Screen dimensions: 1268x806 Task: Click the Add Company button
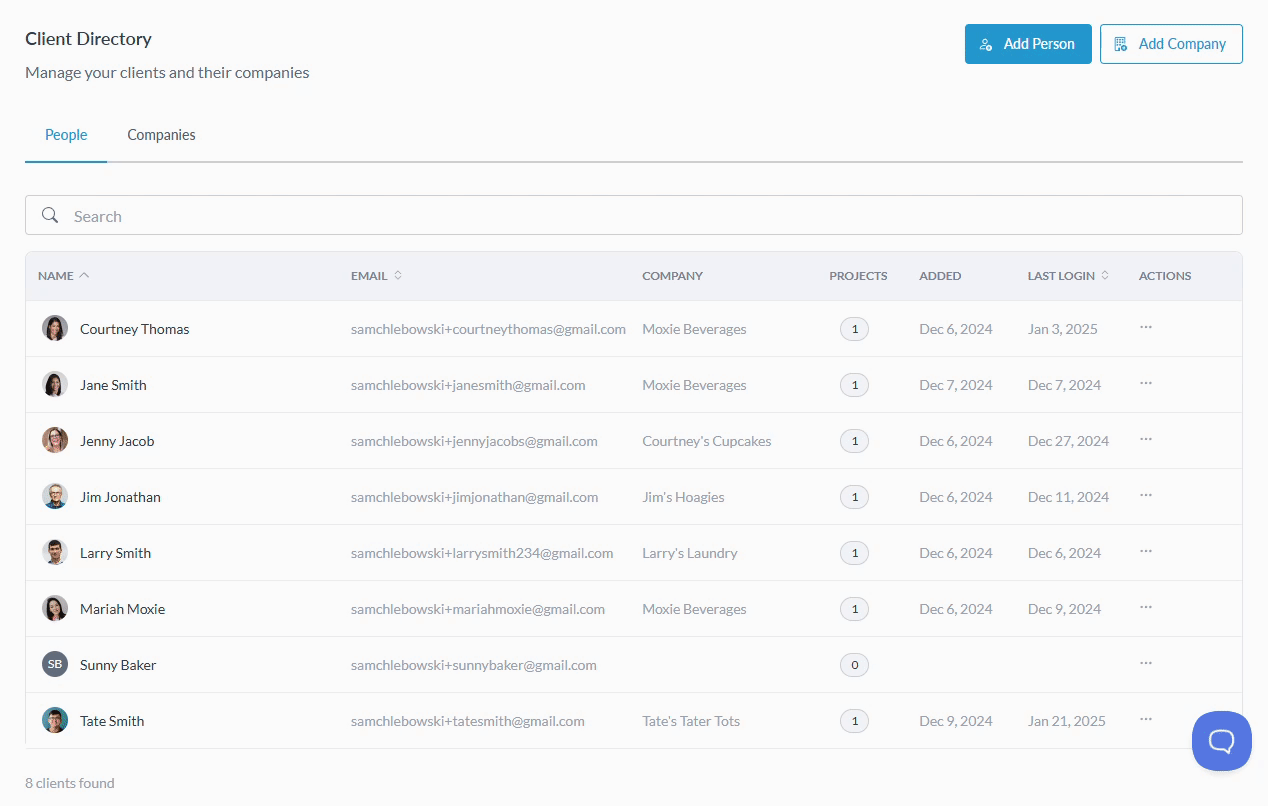point(1170,44)
